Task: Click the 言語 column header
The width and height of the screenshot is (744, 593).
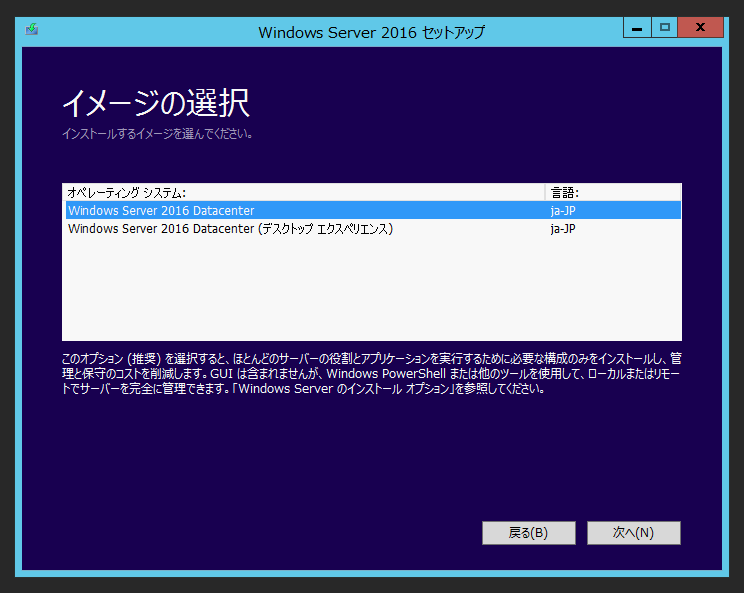Action: click(613, 193)
